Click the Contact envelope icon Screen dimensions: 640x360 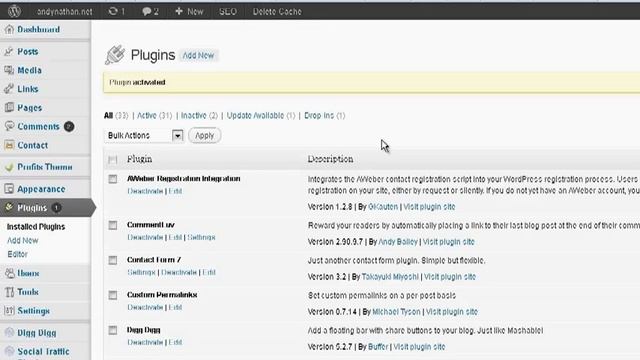pyautogui.click(x=9, y=145)
